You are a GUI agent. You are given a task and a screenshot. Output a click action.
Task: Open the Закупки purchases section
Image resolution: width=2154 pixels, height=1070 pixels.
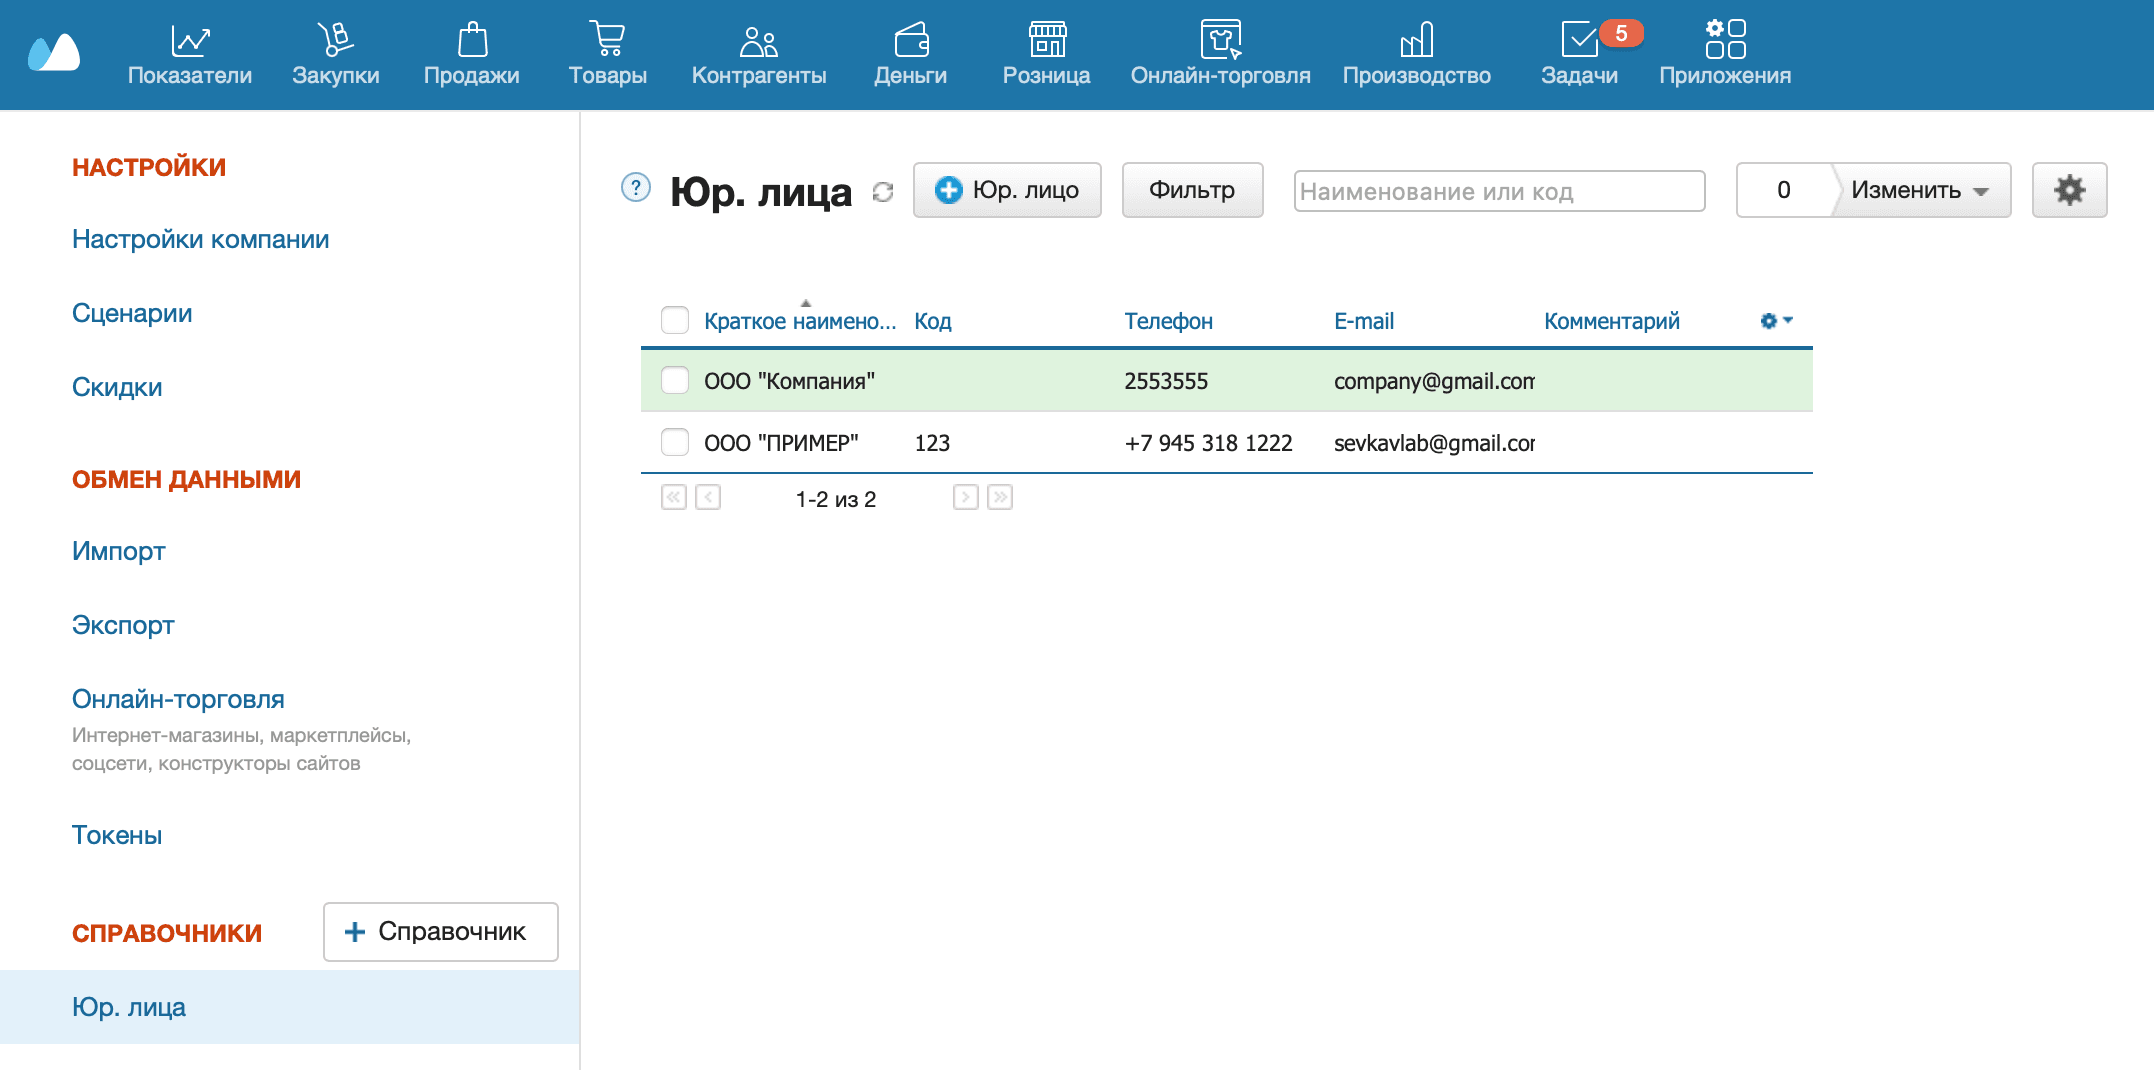pyautogui.click(x=335, y=41)
